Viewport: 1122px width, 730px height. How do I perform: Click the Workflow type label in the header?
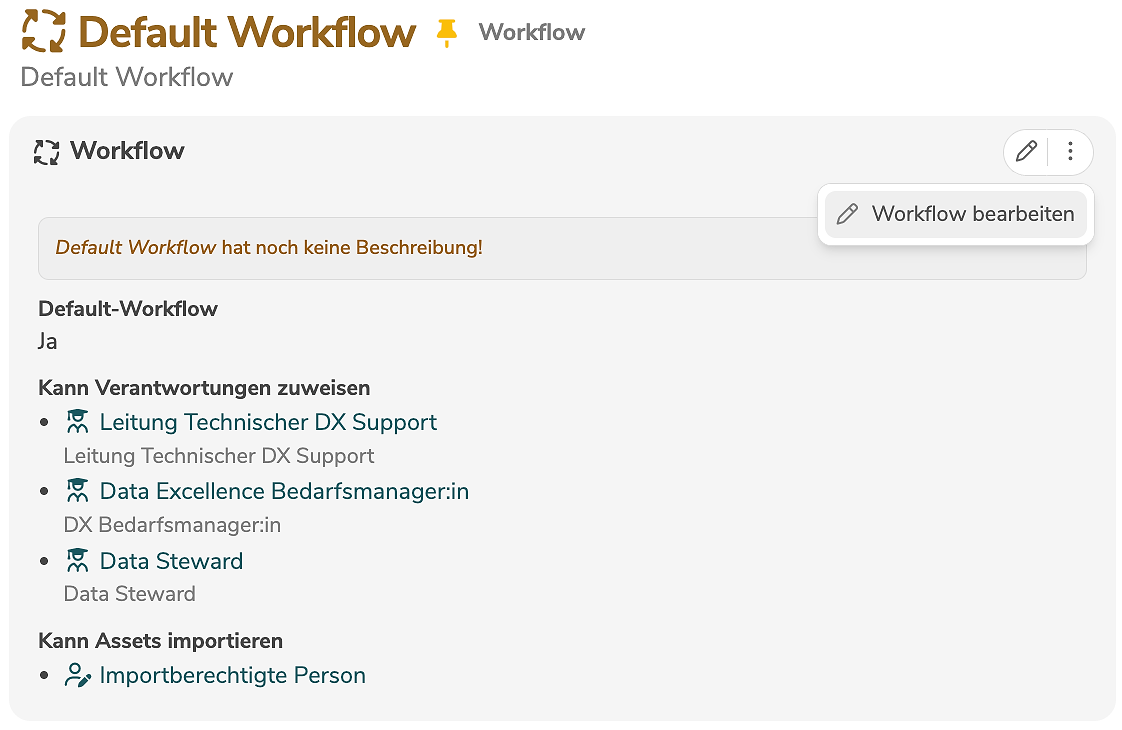click(x=531, y=31)
